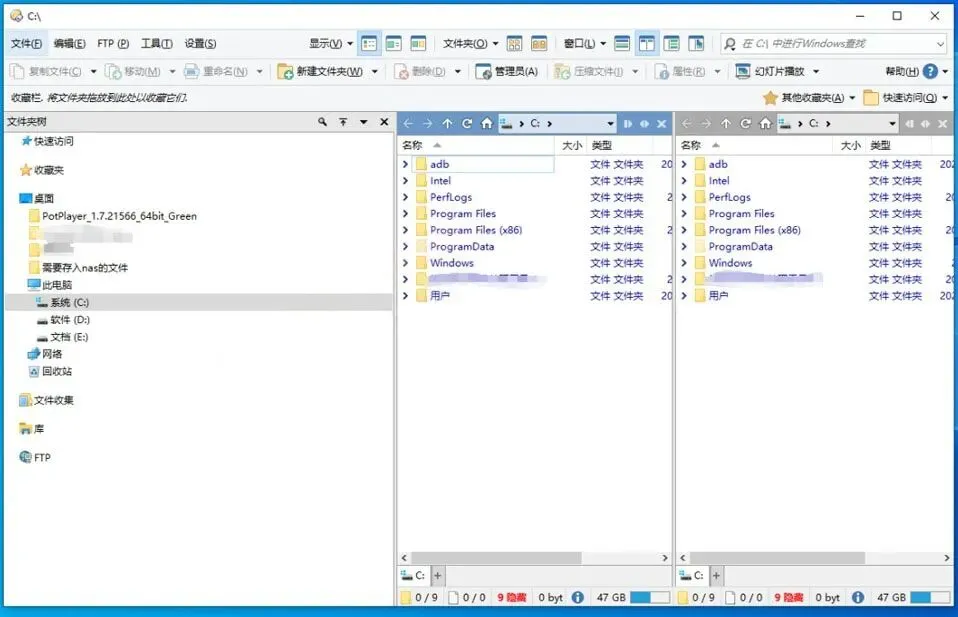Open left pane path dropdown arrow

610,123
